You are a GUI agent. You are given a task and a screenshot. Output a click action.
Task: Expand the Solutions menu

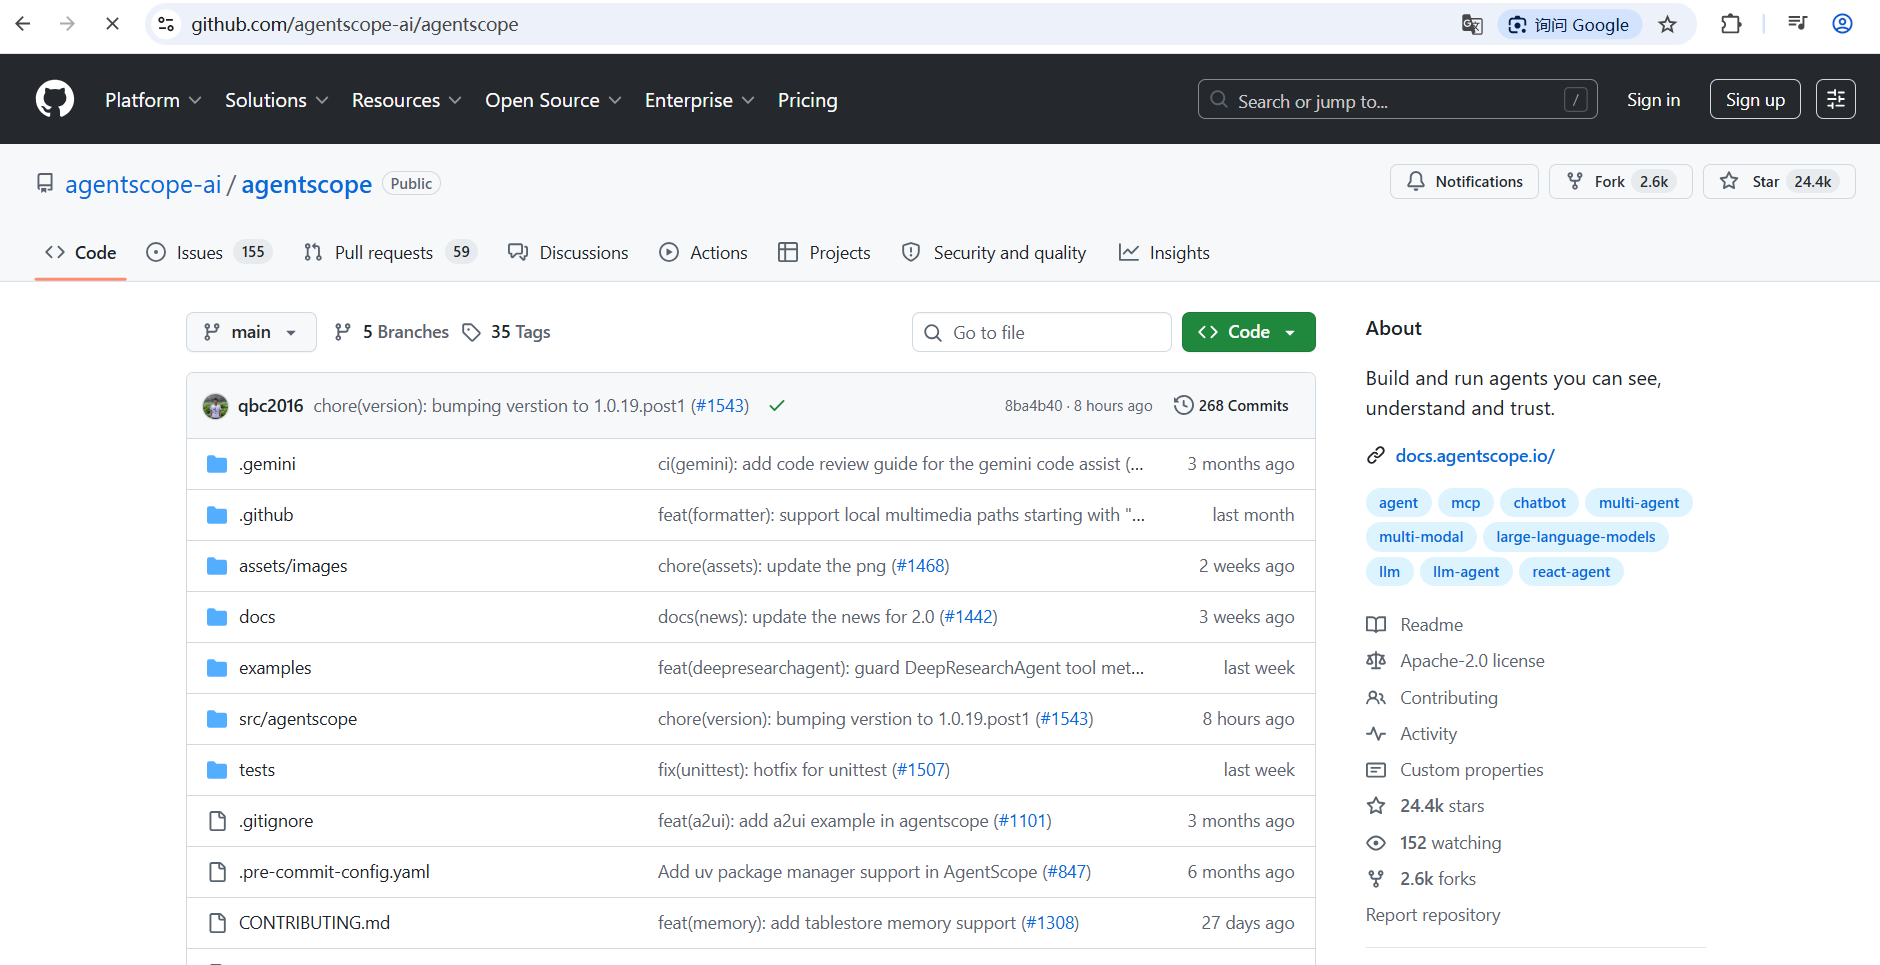pyautogui.click(x=277, y=100)
